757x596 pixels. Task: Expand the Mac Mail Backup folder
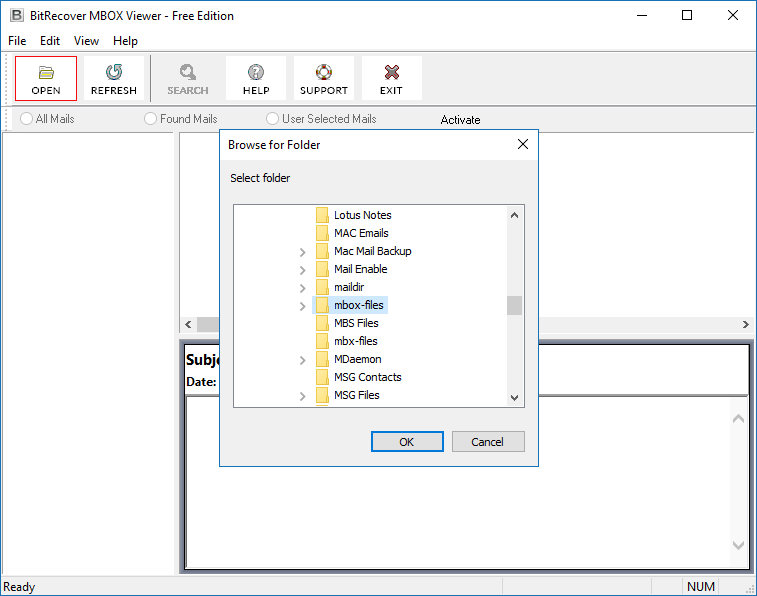[x=303, y=252]
